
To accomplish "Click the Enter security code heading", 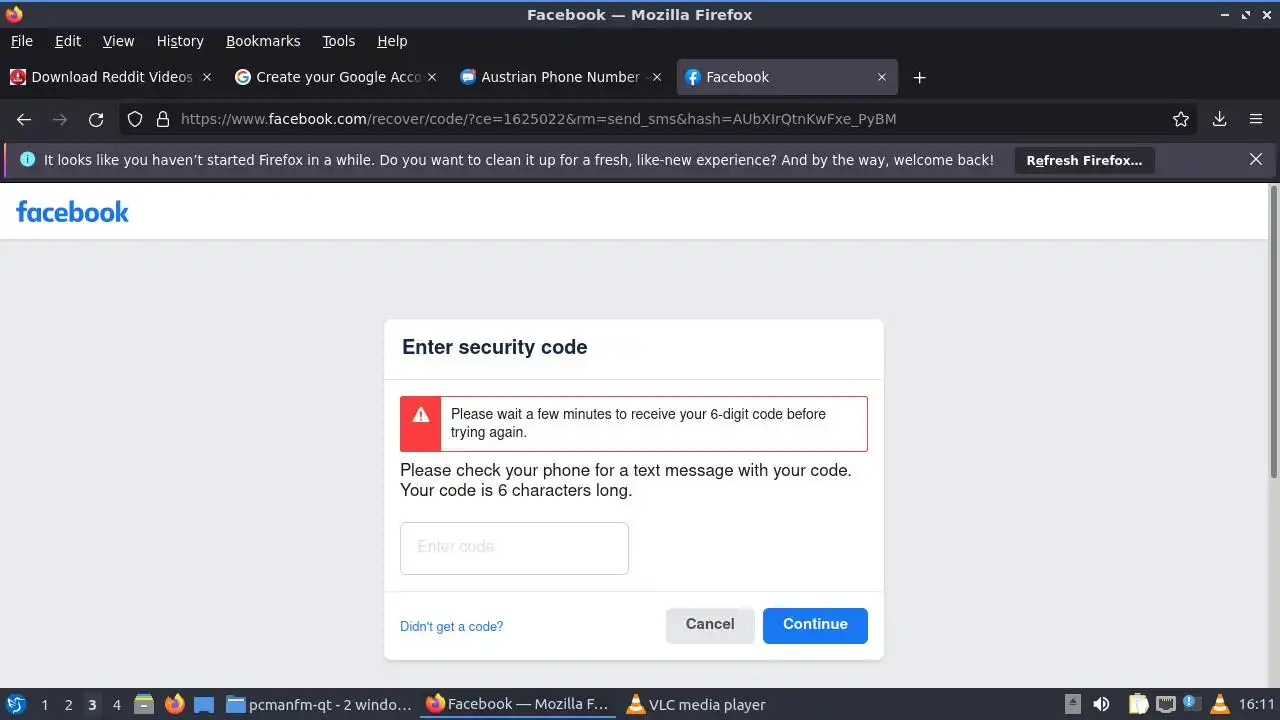I will [494, 347].
